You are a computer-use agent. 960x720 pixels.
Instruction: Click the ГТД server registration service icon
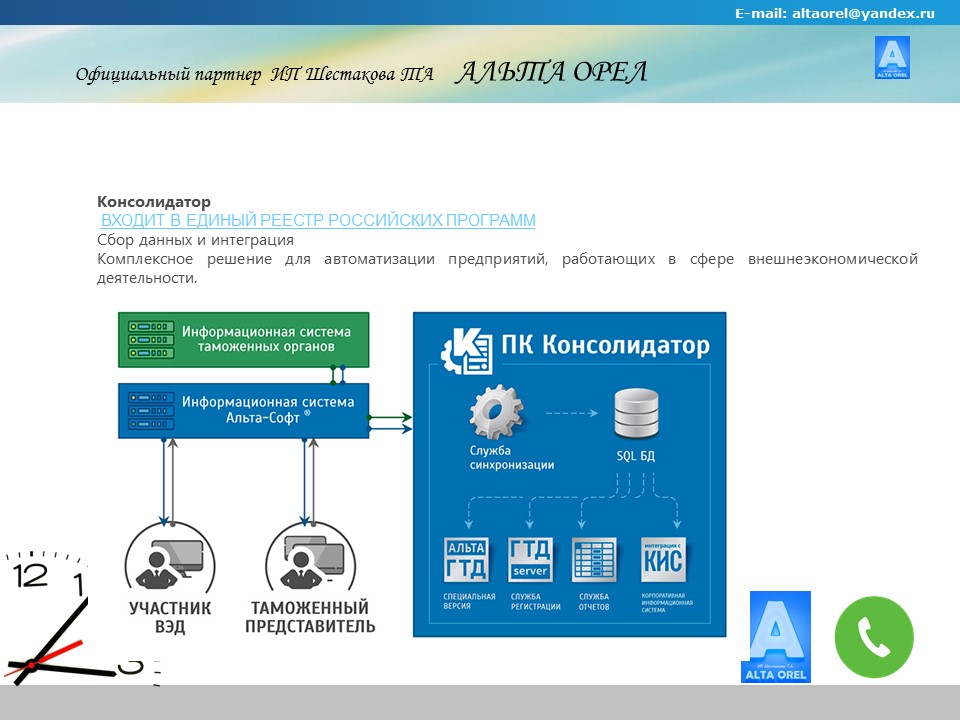pos(530,560)
